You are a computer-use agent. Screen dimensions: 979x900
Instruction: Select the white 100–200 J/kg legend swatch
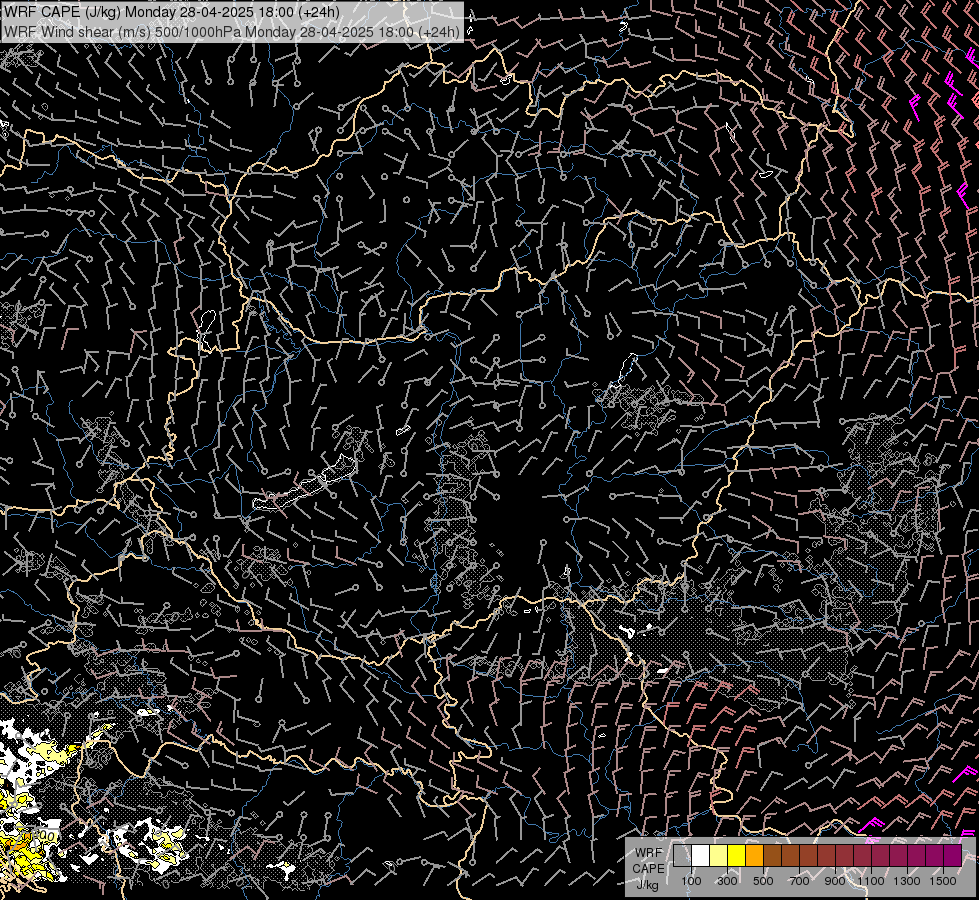701,856
